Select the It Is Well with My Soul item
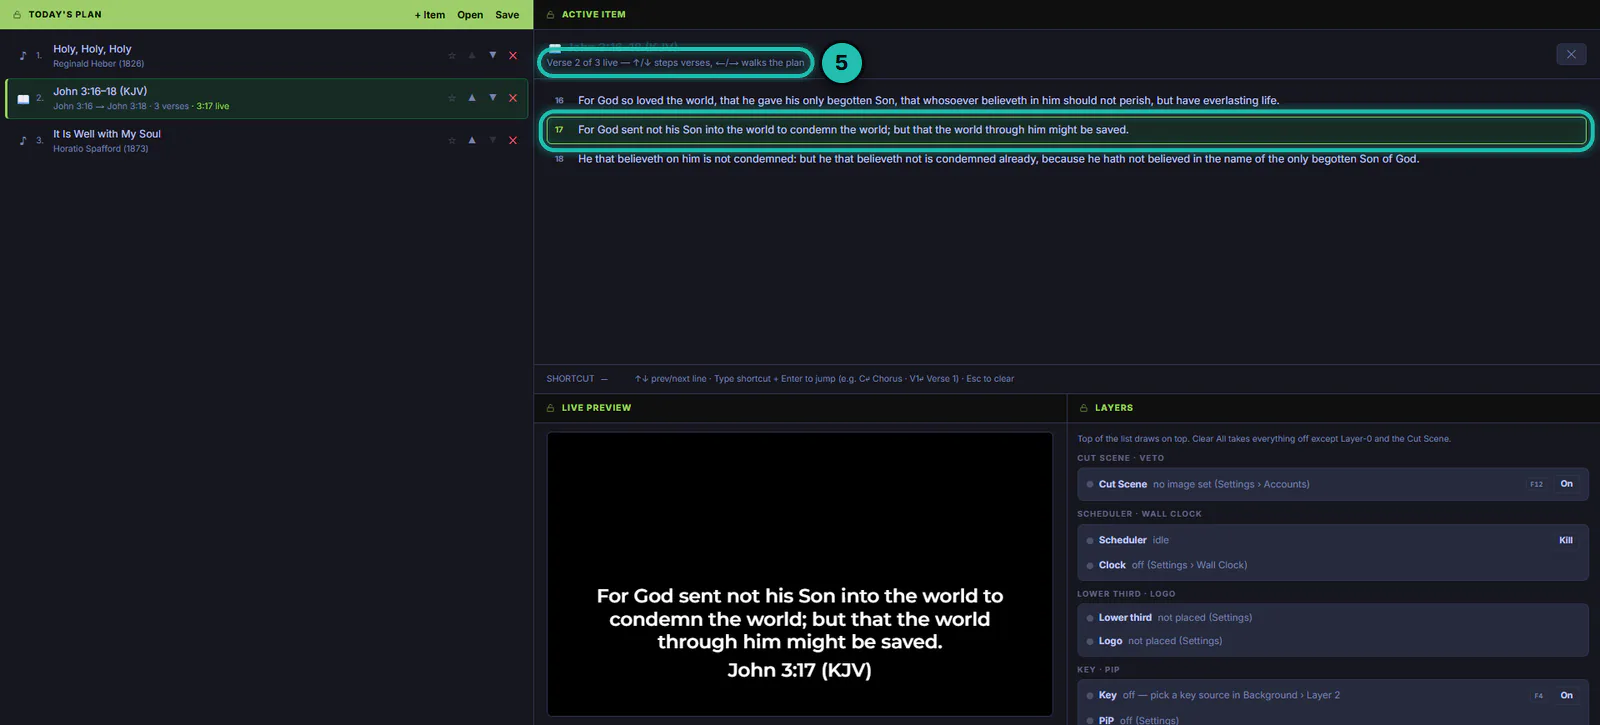The height and width of the screenshot is (725, 1600). coord(266,141)
